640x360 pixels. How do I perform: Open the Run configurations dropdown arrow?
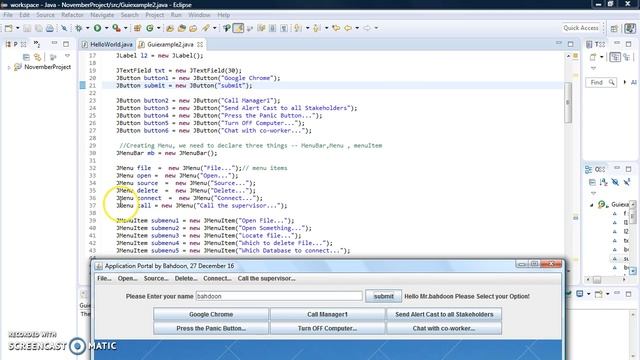tap(107, 28)
